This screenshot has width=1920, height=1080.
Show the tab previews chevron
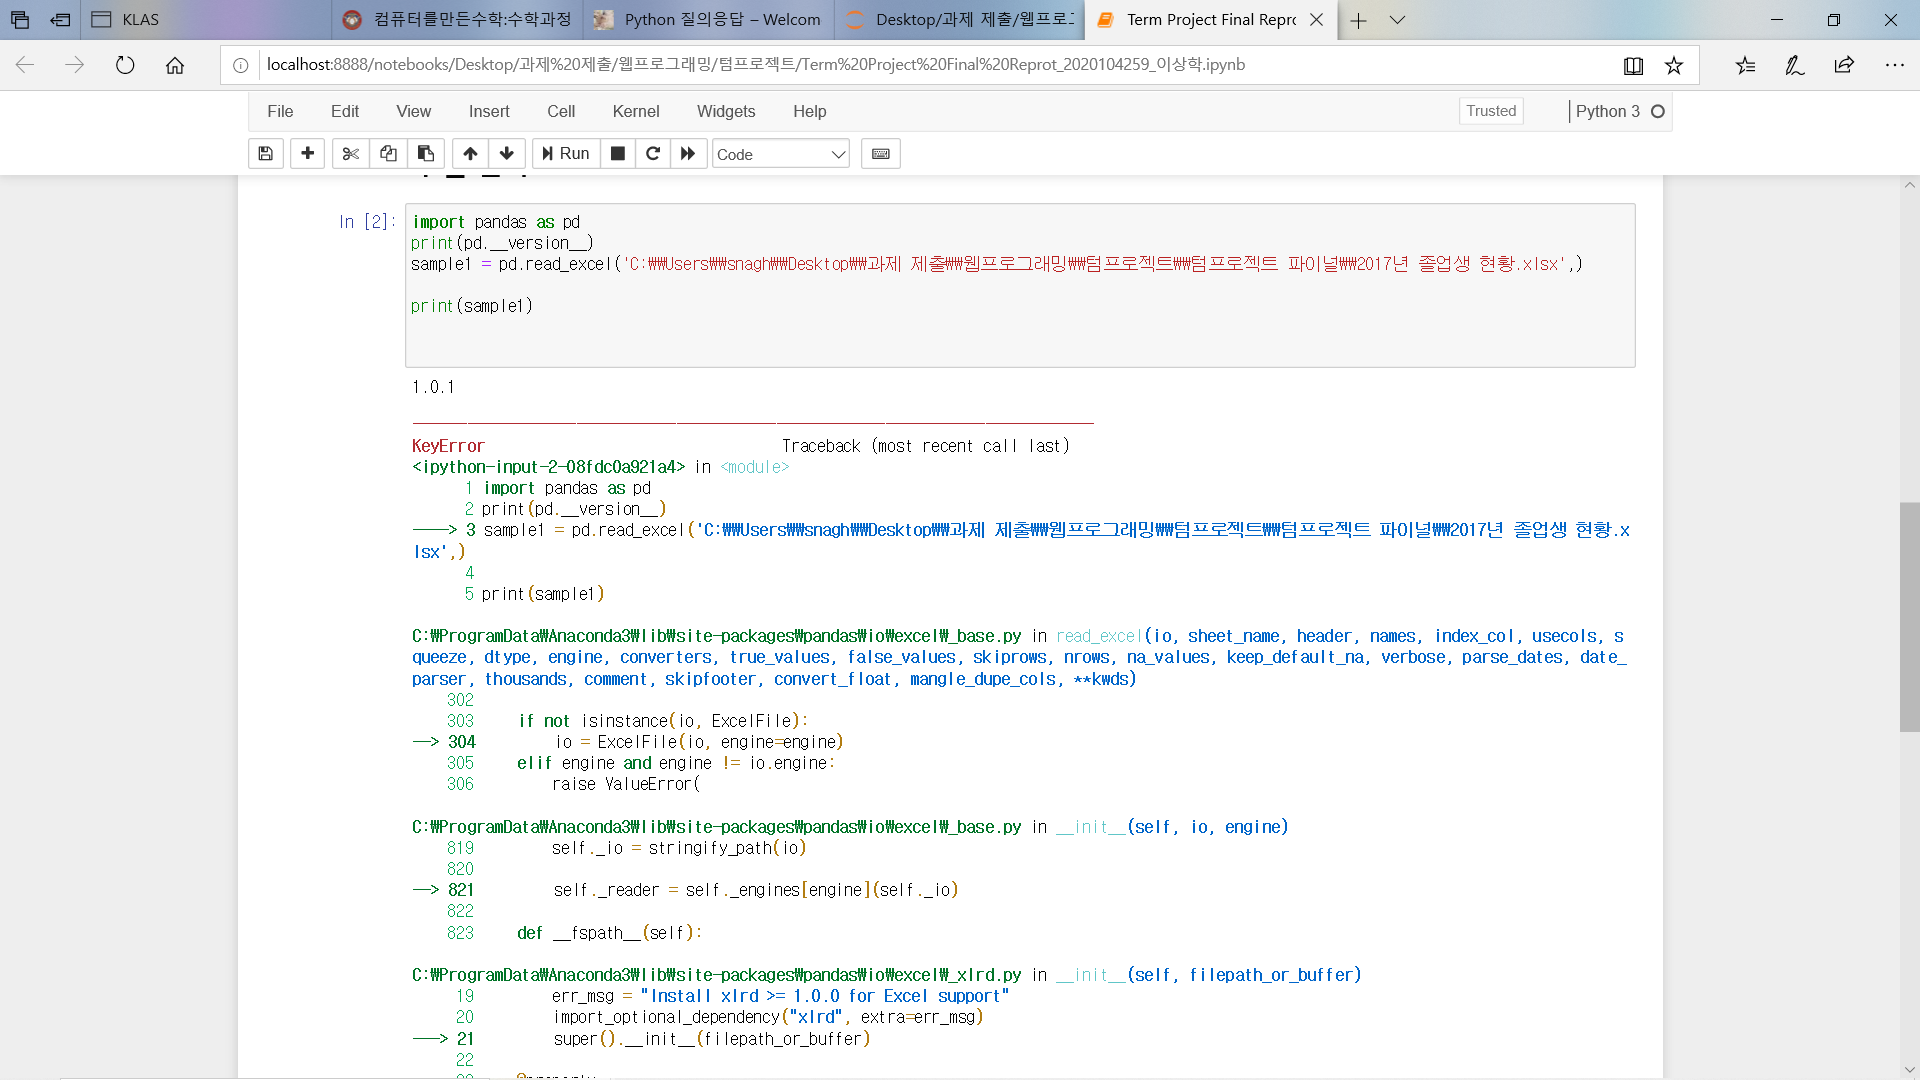click(1397, 20)
